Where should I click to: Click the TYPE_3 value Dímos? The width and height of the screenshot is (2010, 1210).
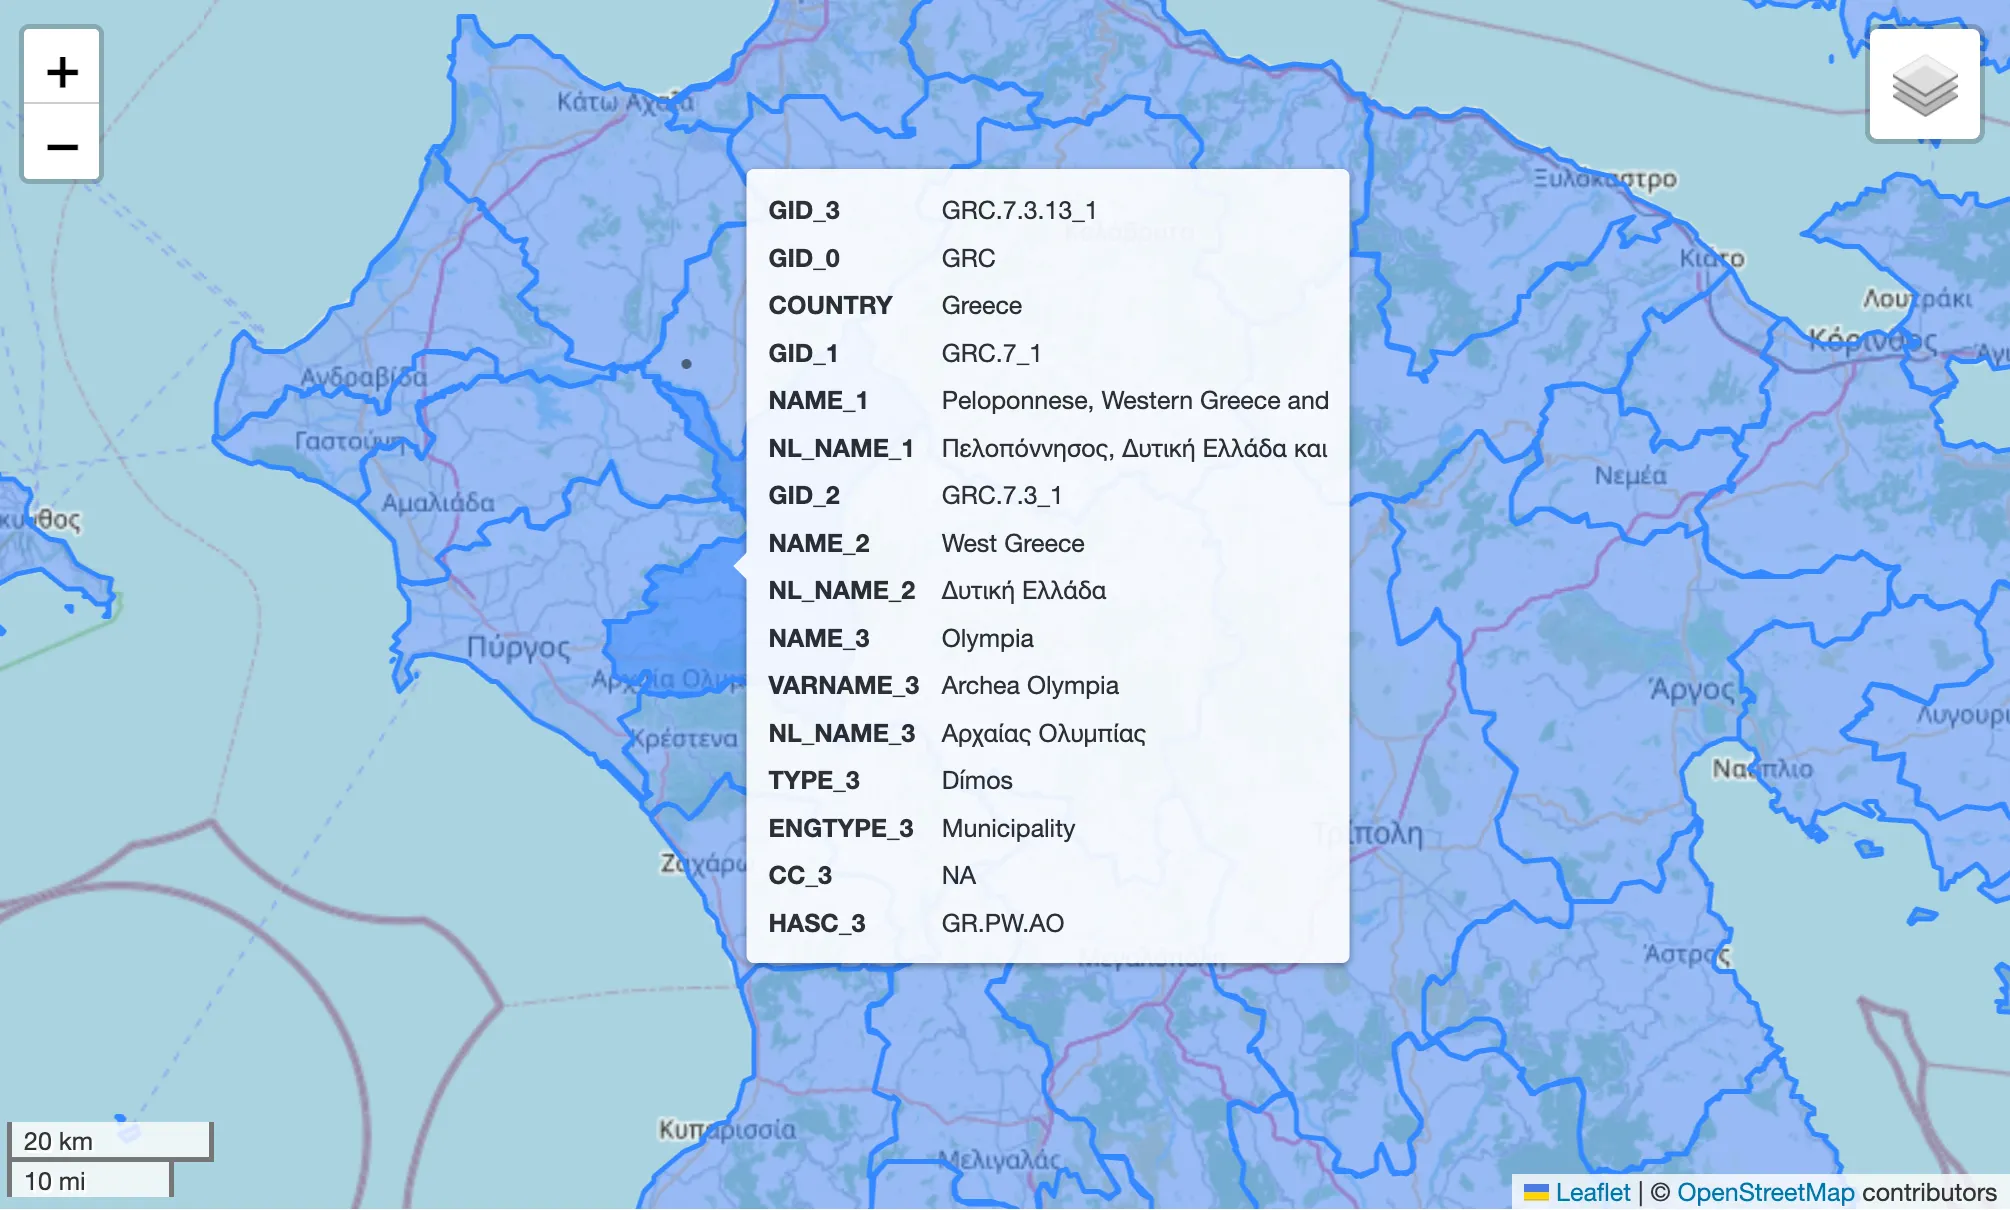(x=977, y=780)
